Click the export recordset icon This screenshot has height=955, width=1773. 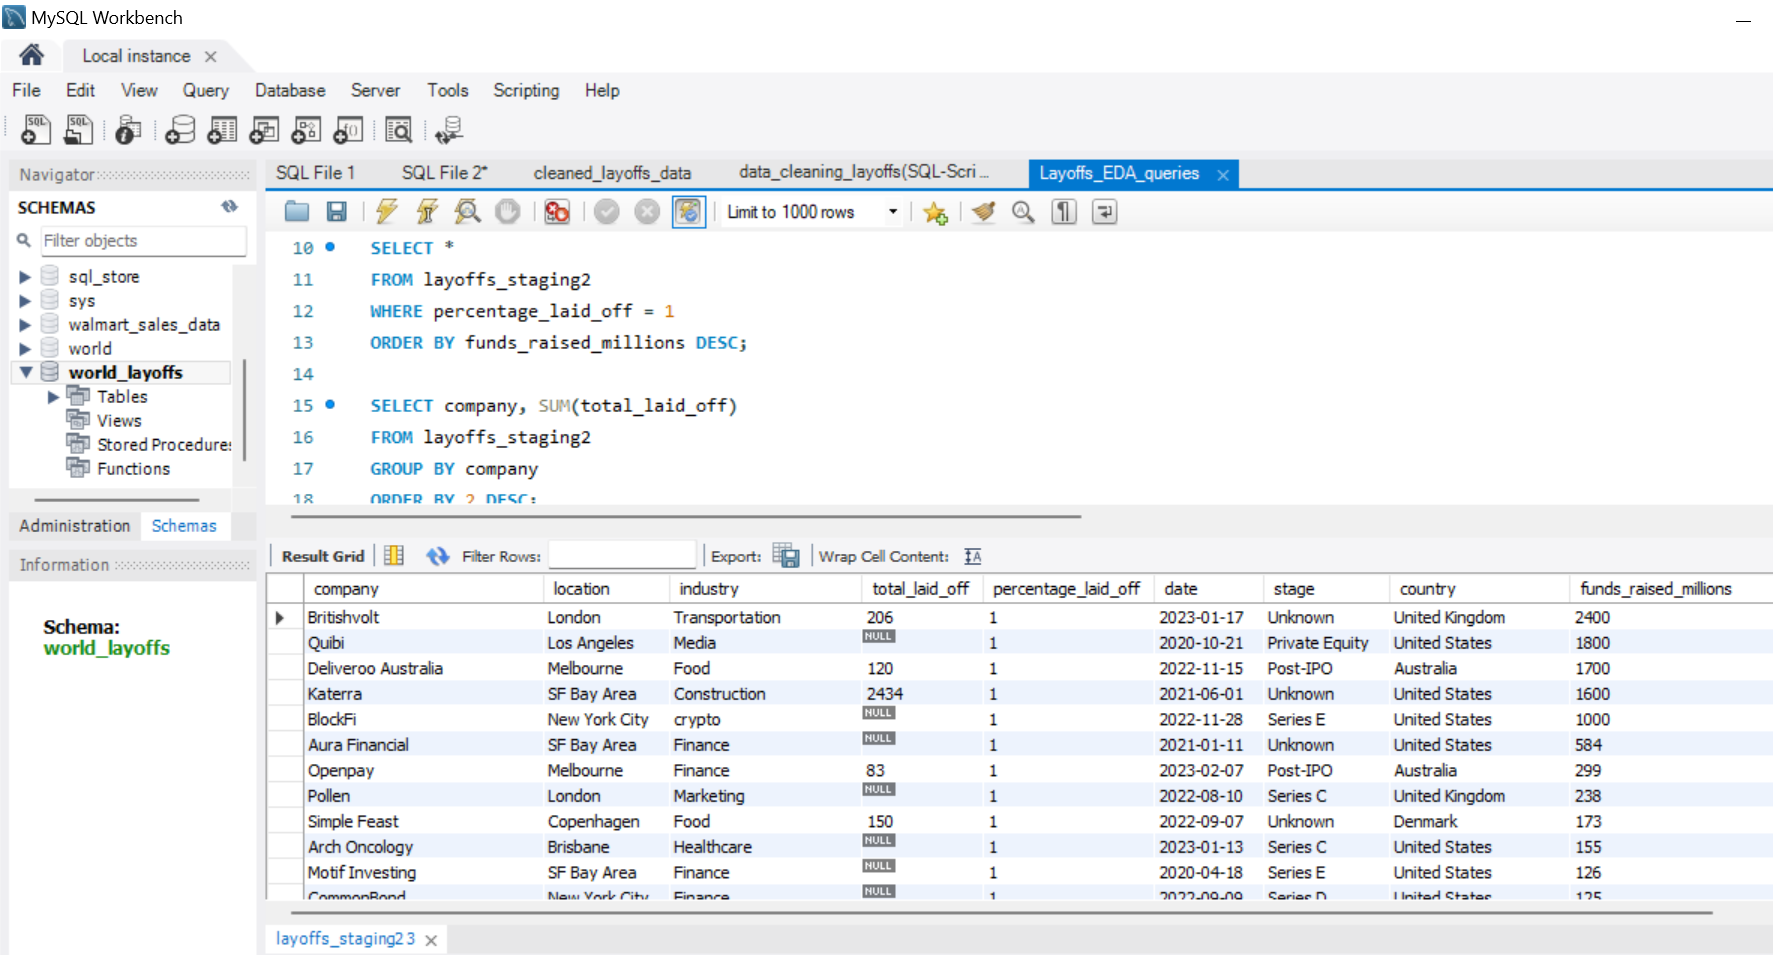pos(786,556)
